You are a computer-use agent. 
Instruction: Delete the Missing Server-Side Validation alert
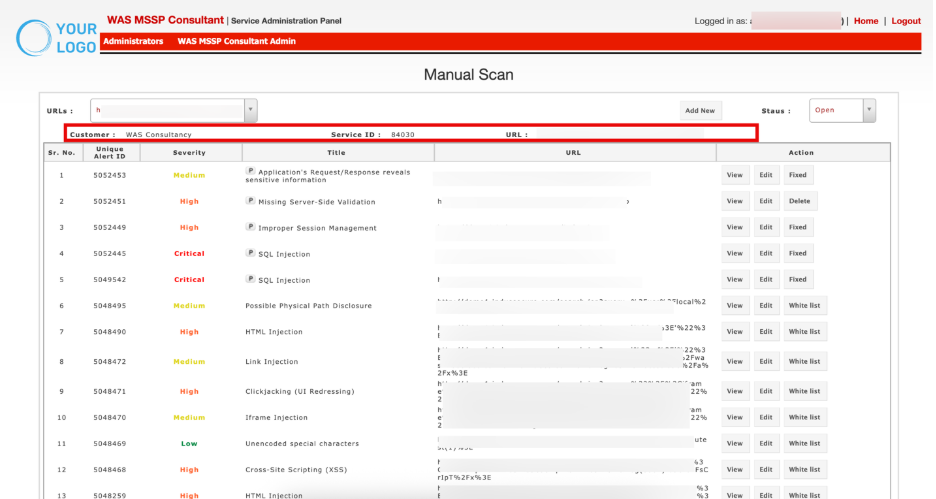coord(799,201)
